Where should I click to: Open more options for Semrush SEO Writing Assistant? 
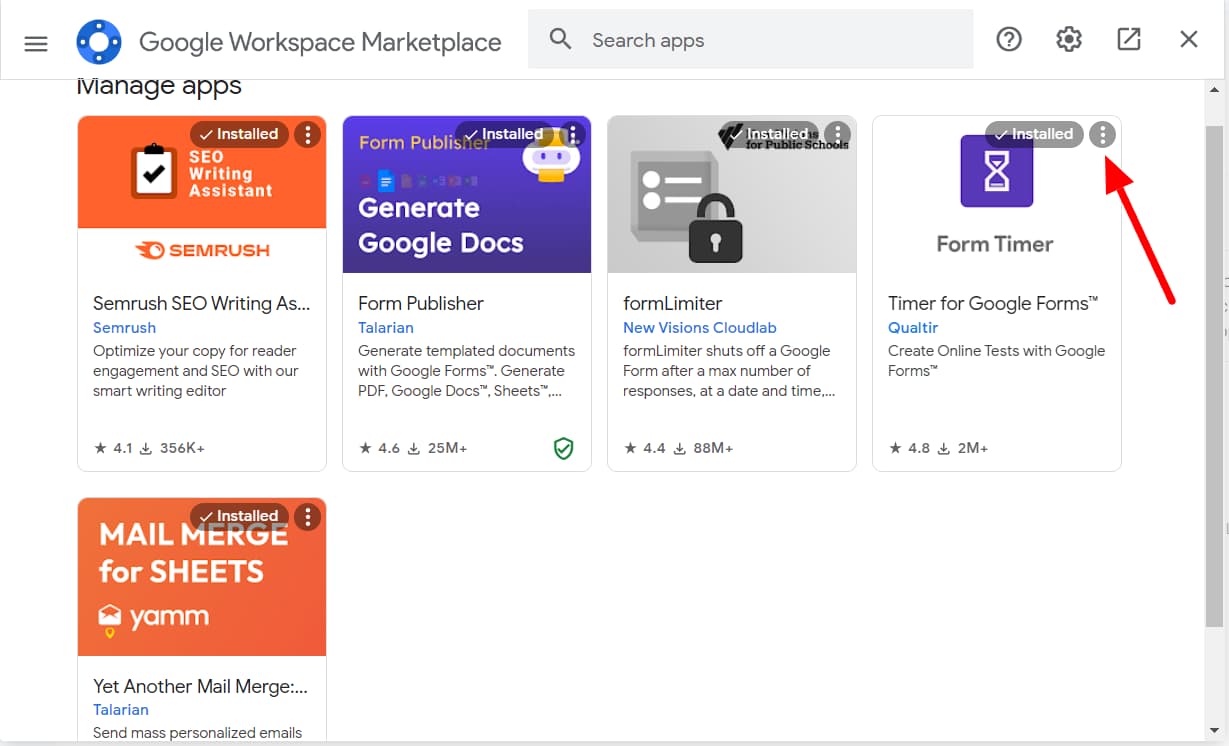[x=307, y=134]
